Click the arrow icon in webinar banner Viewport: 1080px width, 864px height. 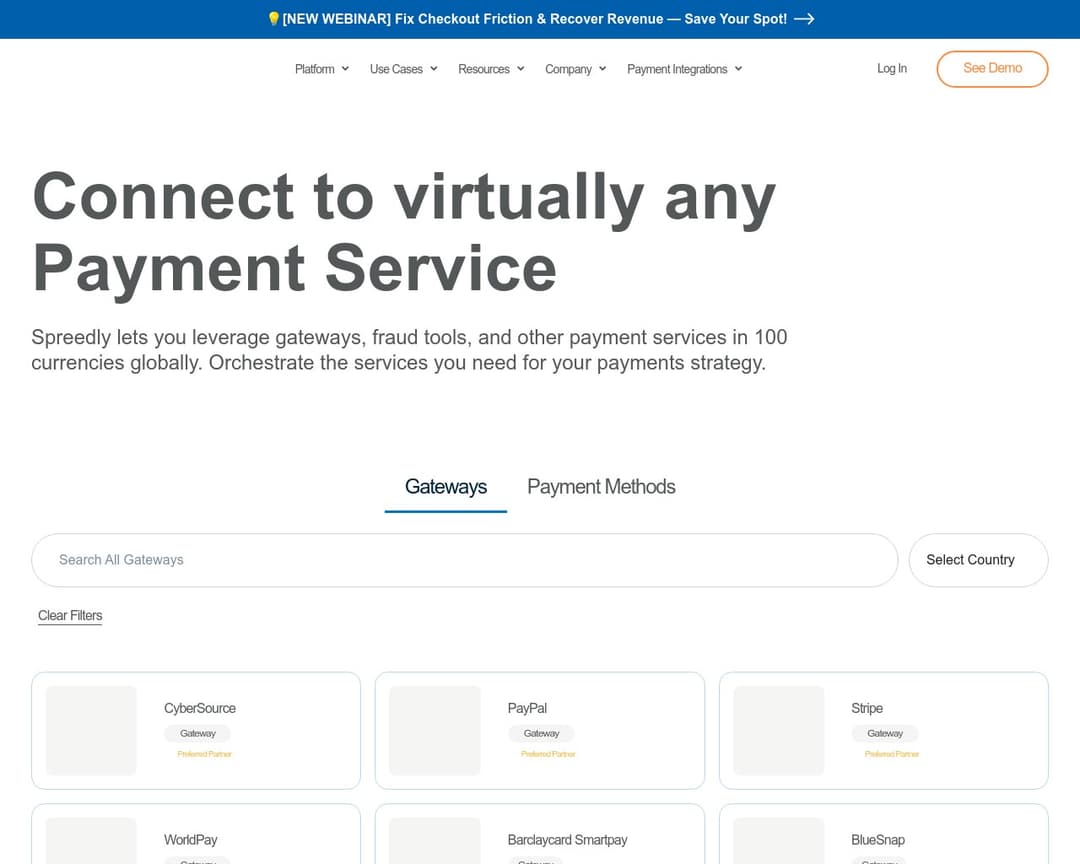tap(804, 19)
